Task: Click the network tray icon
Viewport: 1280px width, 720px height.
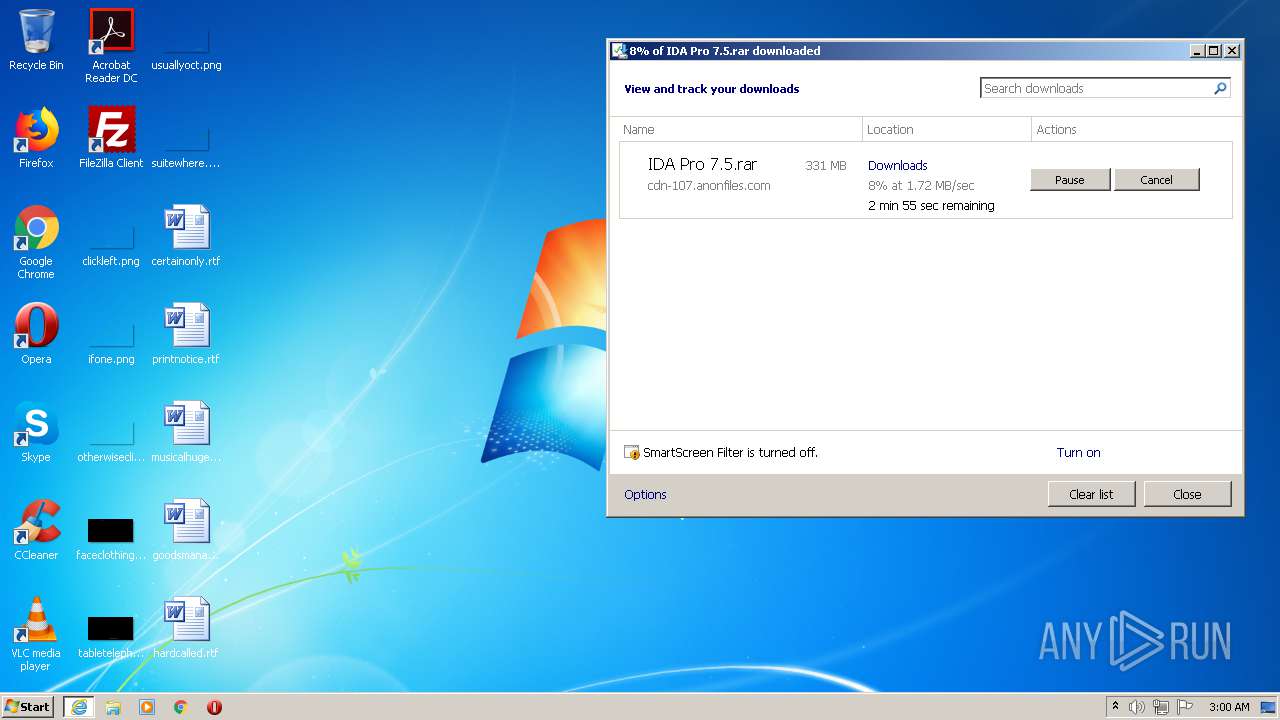Action: pyautogui.click(x=1161, y=707)
